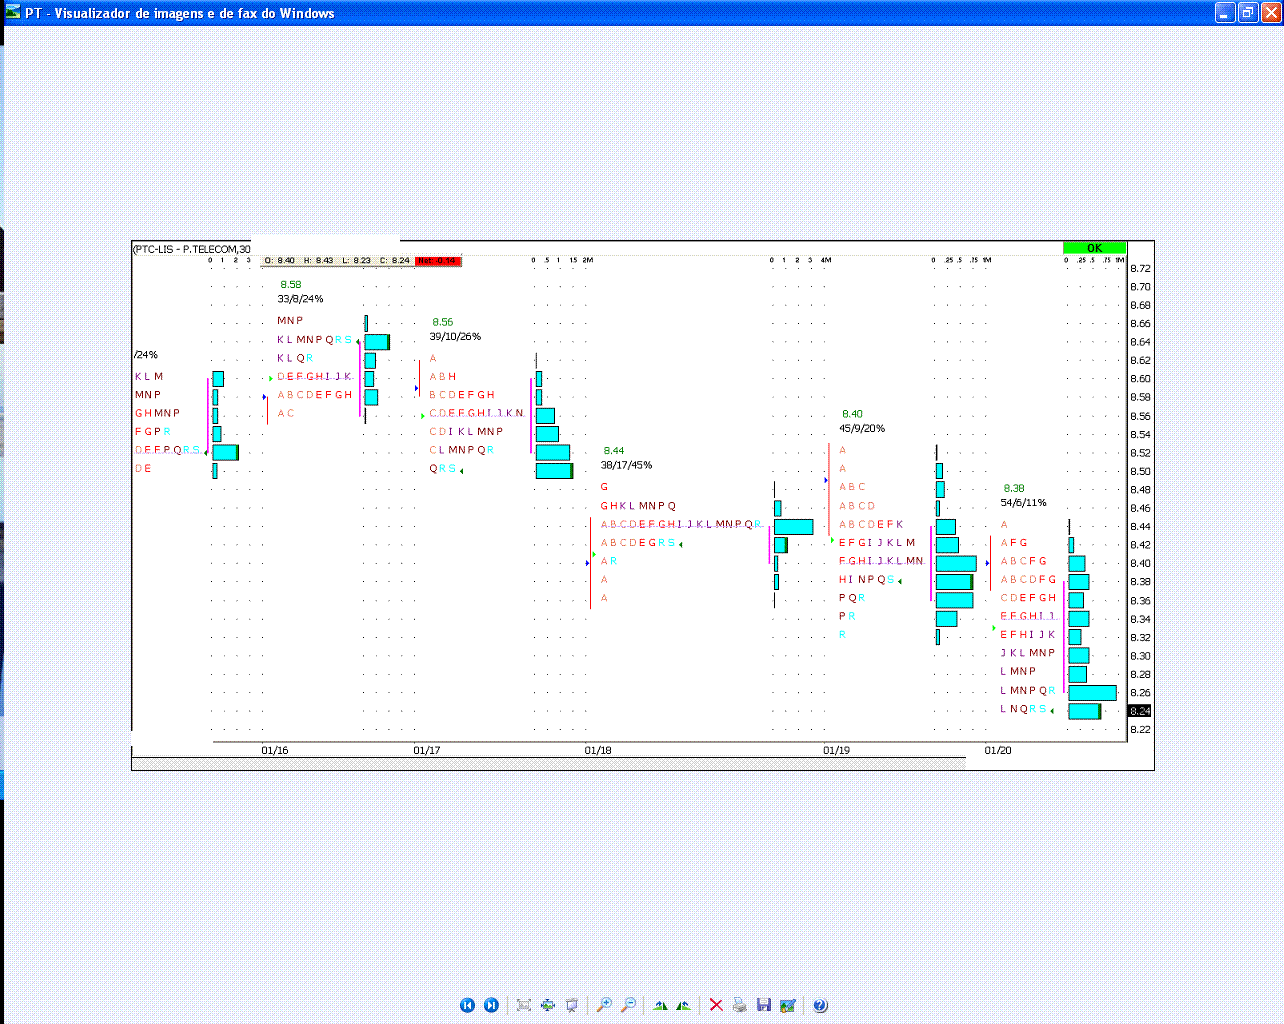Click the 39/10/26% statistic

point(456,337)
